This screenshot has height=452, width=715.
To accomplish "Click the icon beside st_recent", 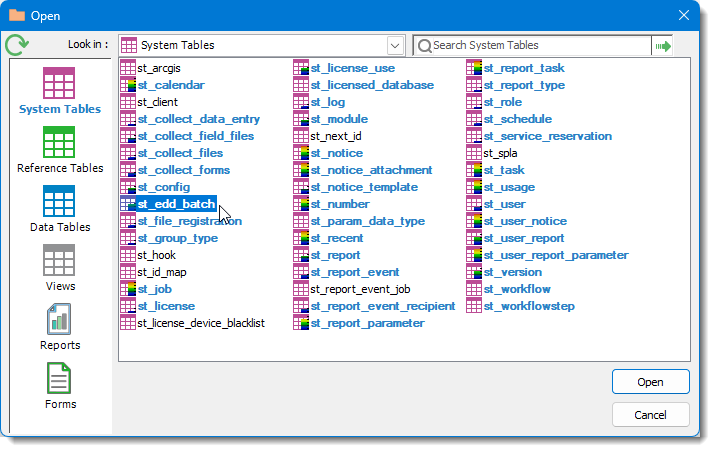I will [x=301, y=238].
